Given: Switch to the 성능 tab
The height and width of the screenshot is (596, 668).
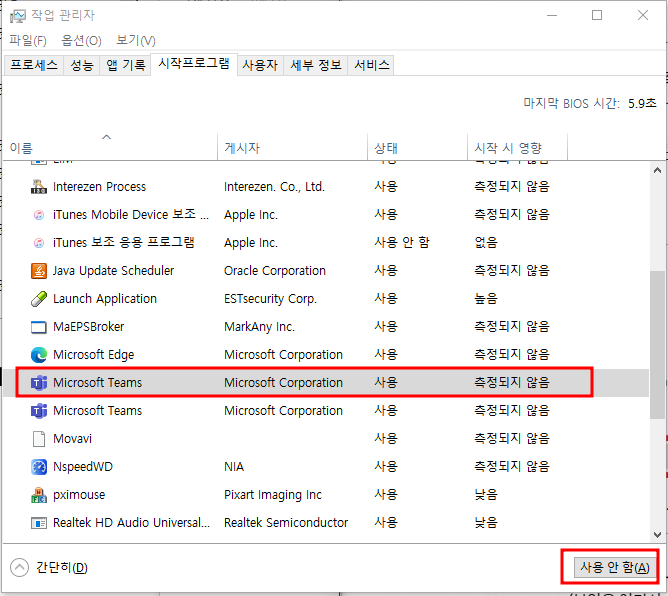Looking at the screenshot, I should [81, 65].
